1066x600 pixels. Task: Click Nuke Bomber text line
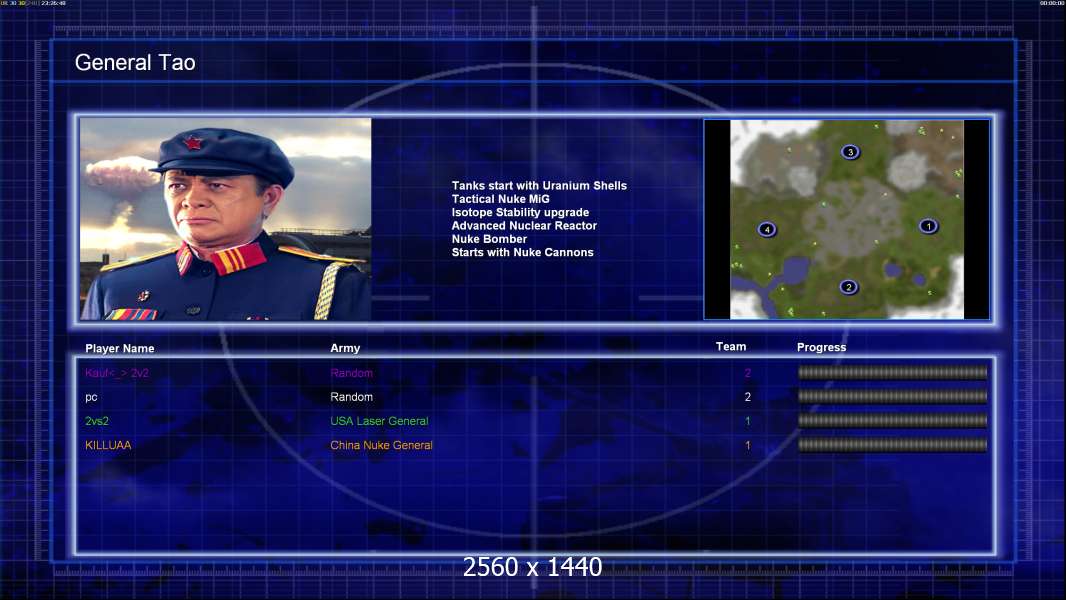coord(489,239)
